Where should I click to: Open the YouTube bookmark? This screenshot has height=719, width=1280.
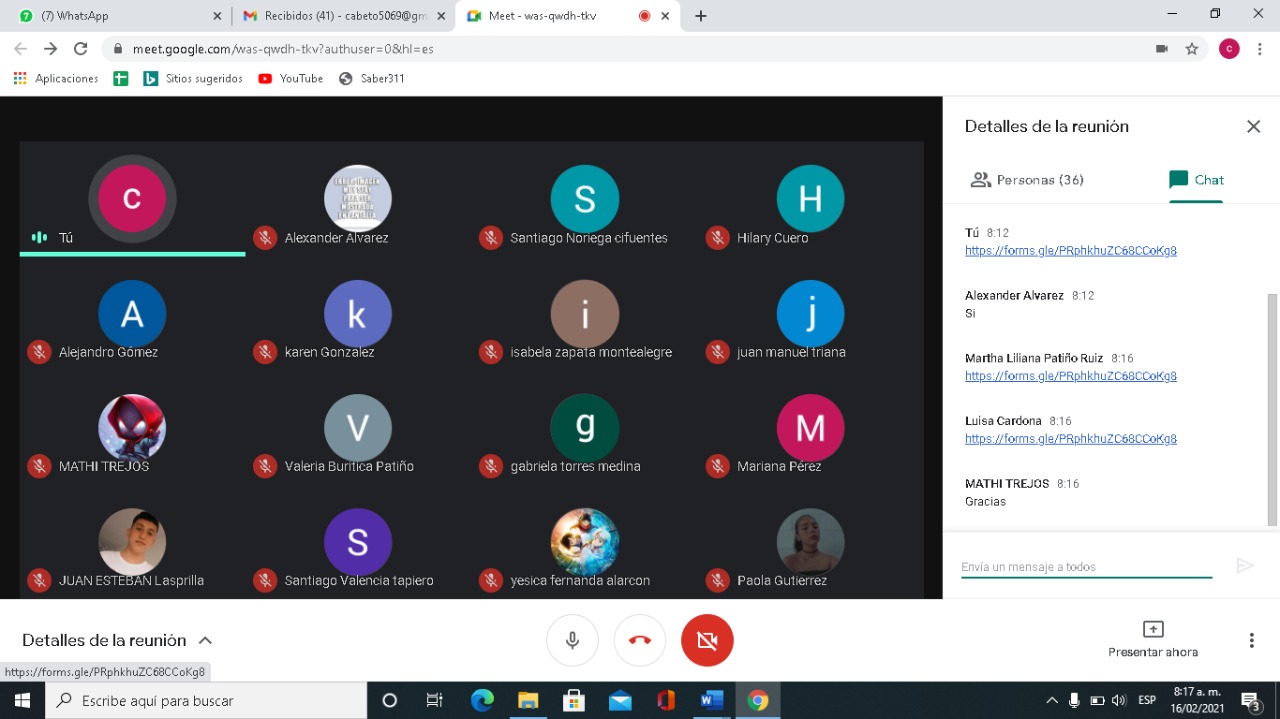click(x=291, y=78)
